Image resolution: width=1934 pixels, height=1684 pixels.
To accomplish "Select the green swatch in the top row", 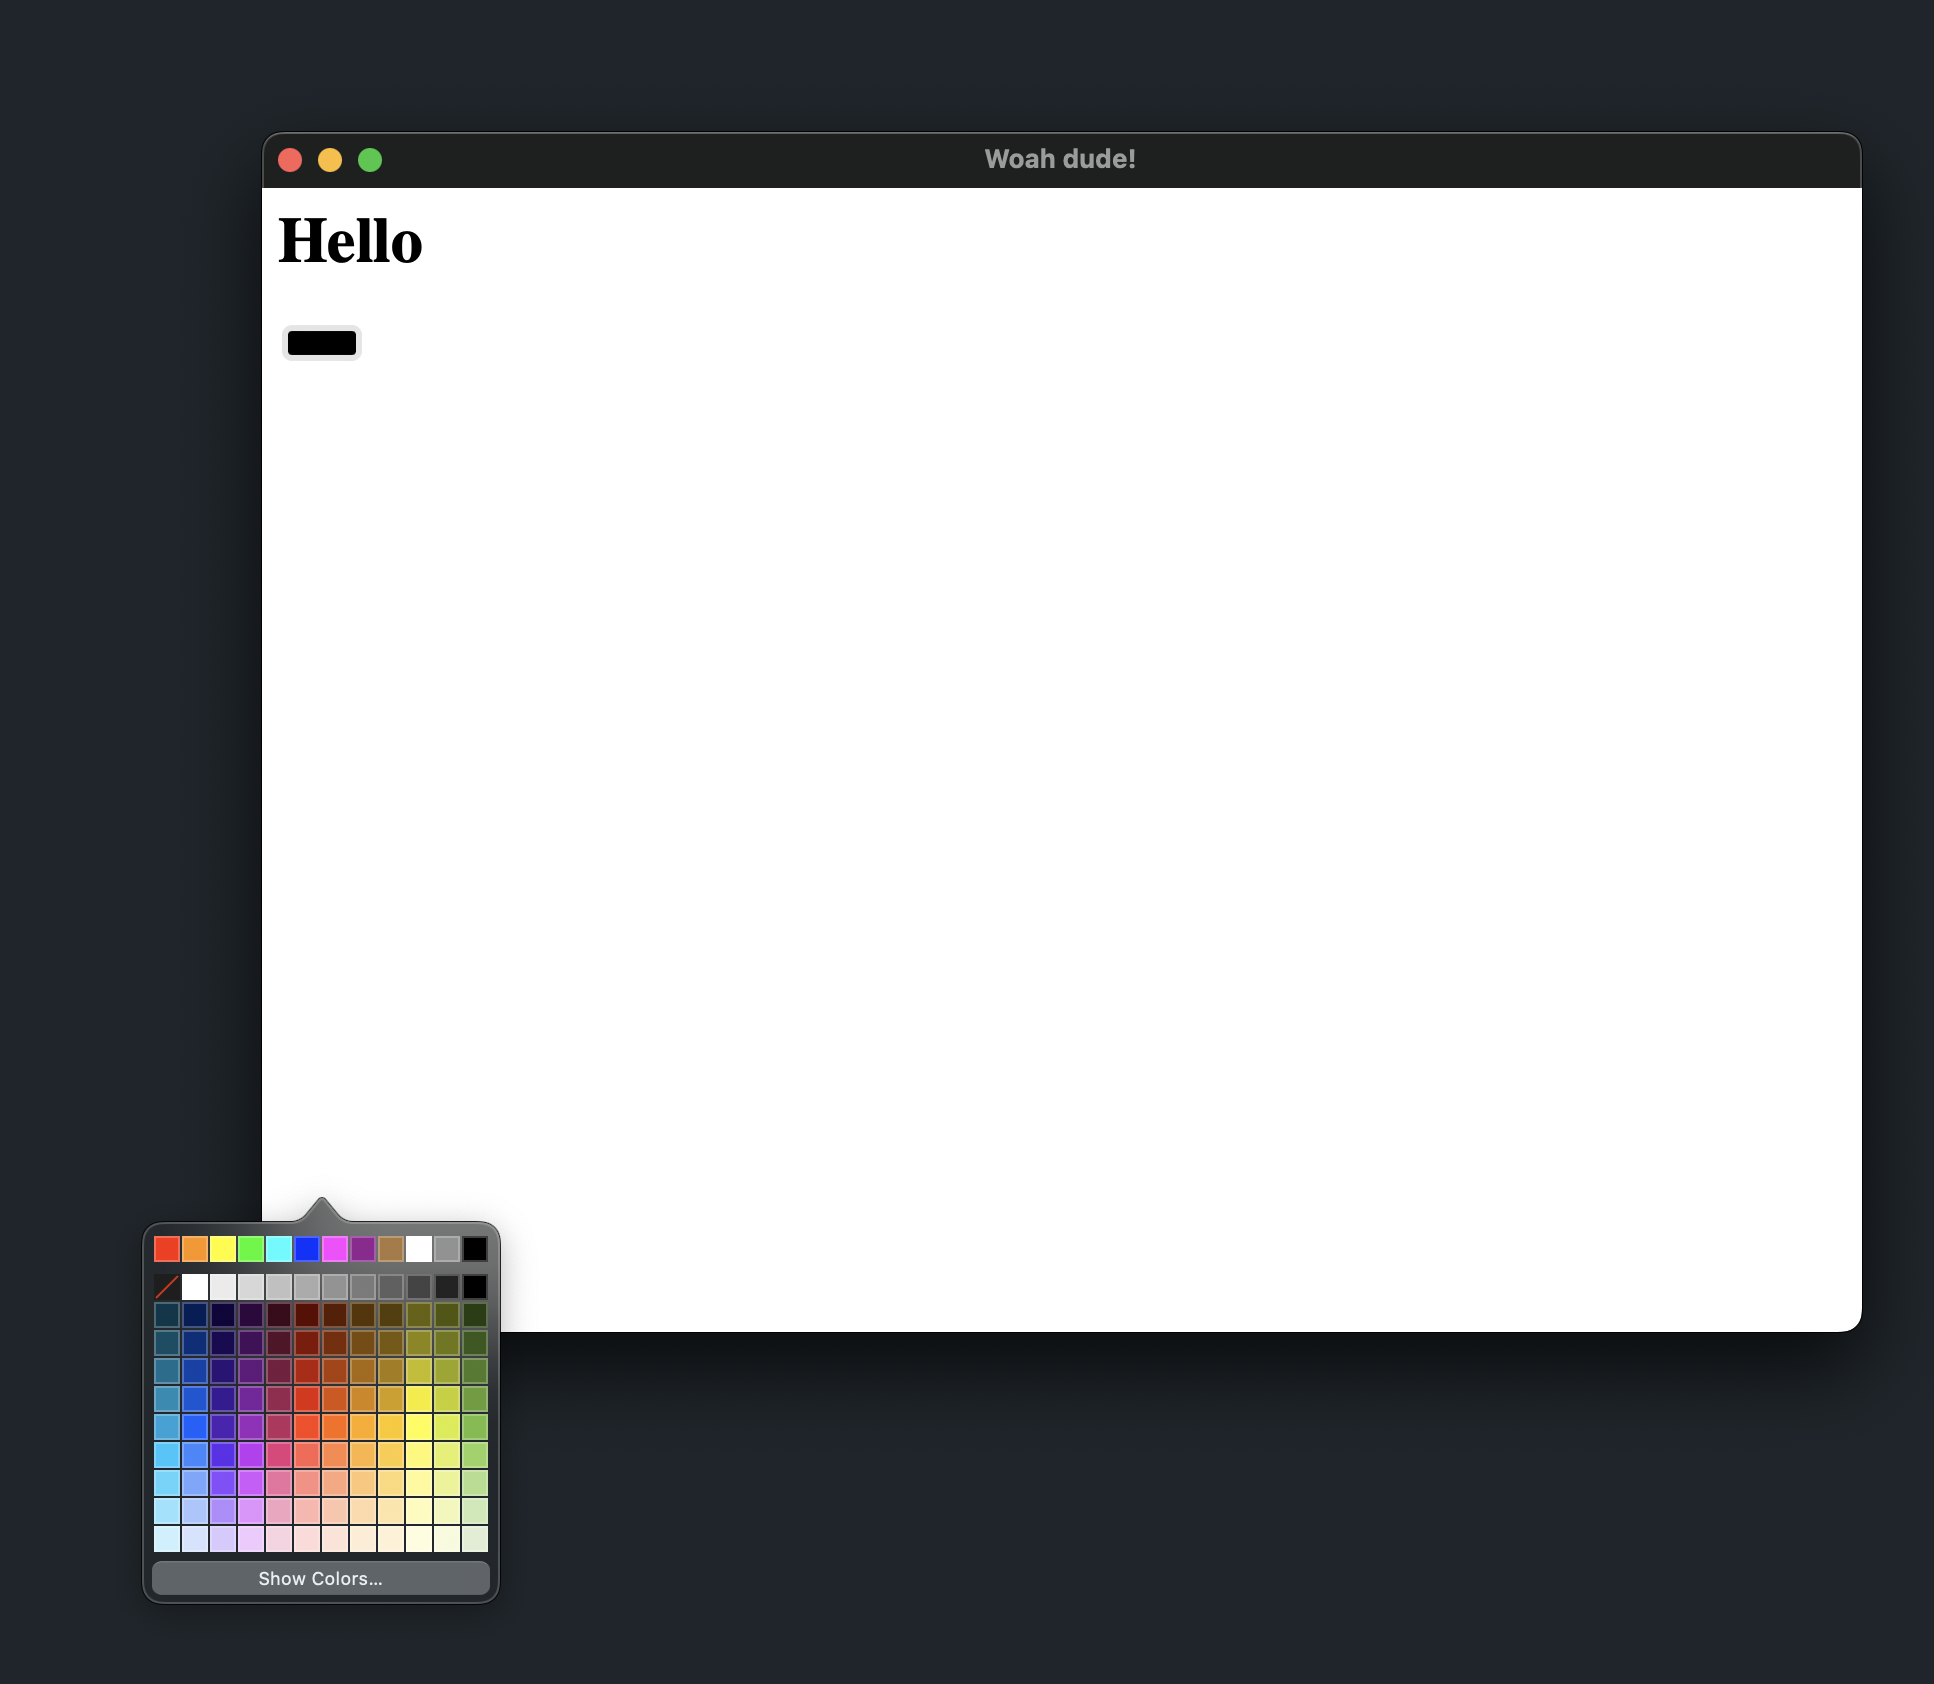I will click(x=251, y=1249).
